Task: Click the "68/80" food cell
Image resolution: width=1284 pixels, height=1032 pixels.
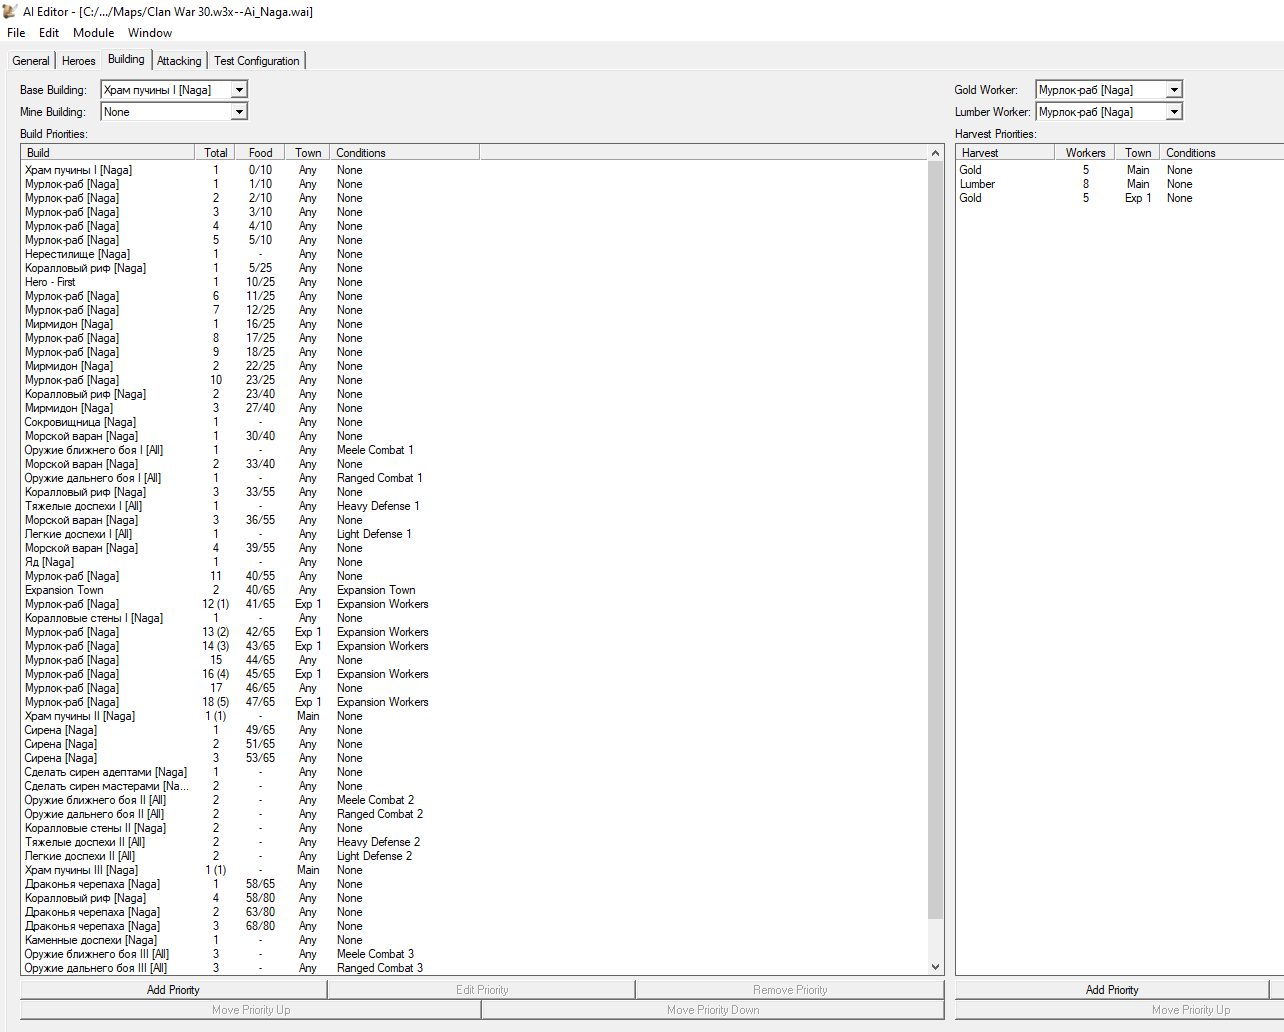Action: point(260,926)
